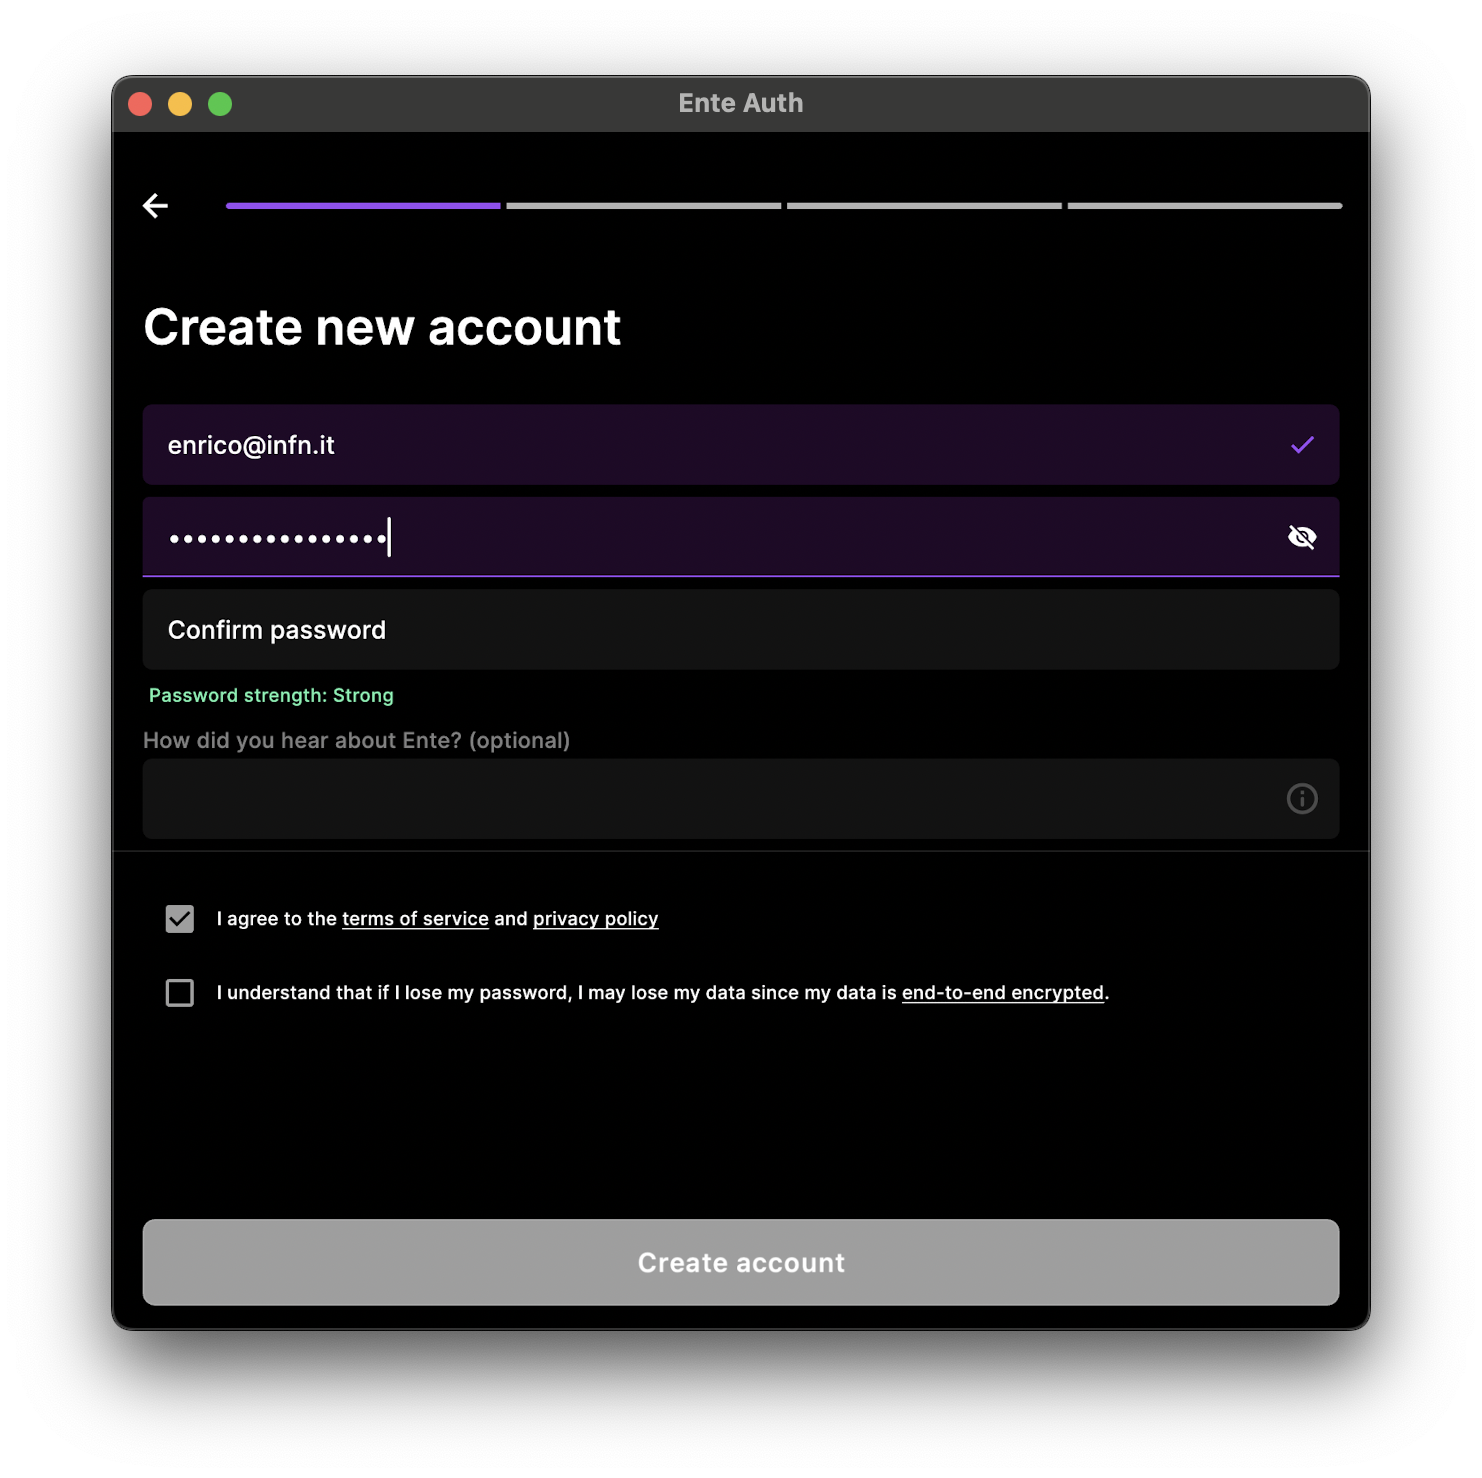The width and height of the screenshot is (1482, 1478).
Task: Click into the password field with dots
Action: [x=741, y=537]
